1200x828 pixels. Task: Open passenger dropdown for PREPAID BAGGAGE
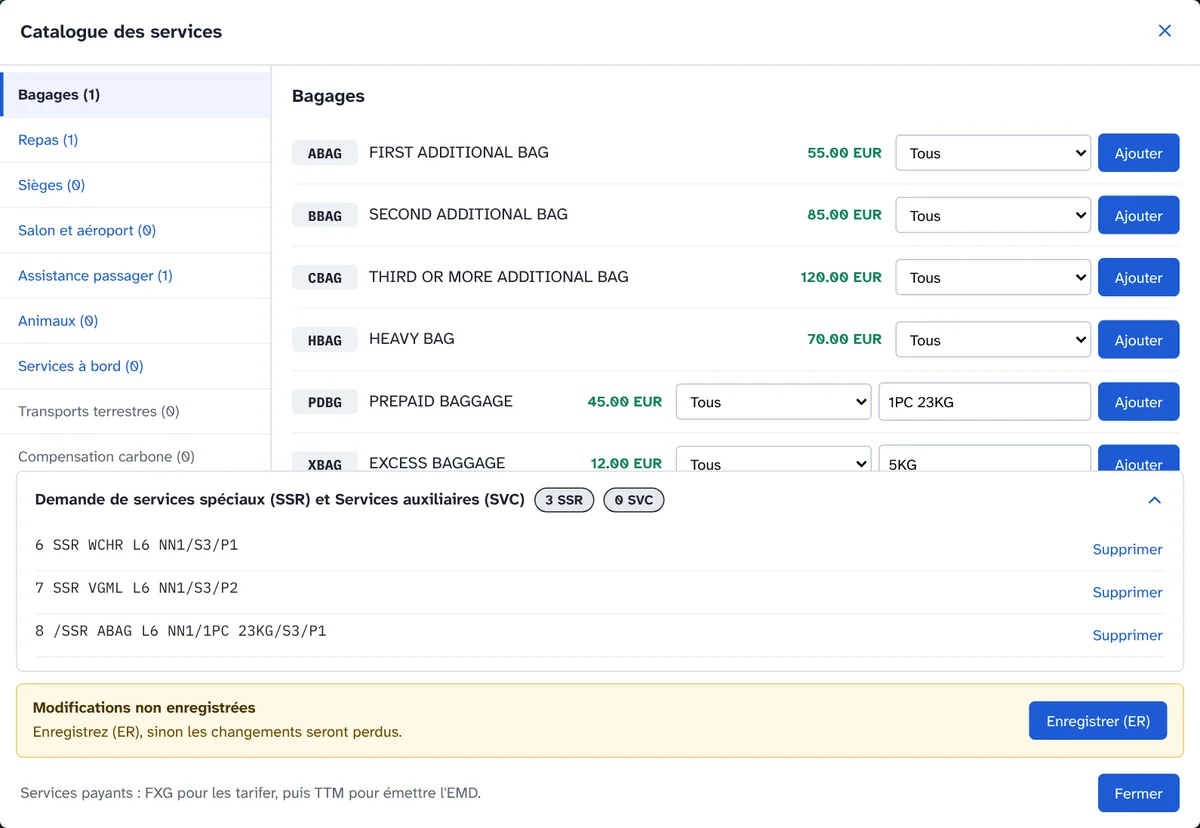(x=773, y=402)
